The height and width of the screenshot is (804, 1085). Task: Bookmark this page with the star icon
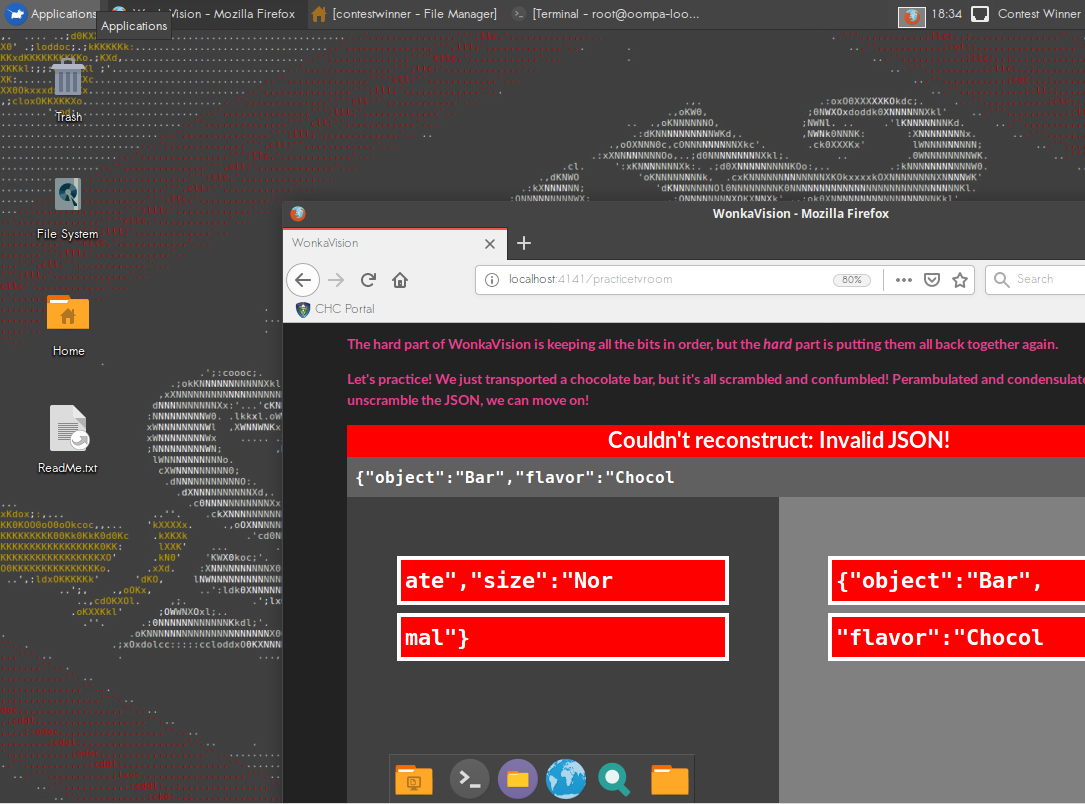coord(960,280)
